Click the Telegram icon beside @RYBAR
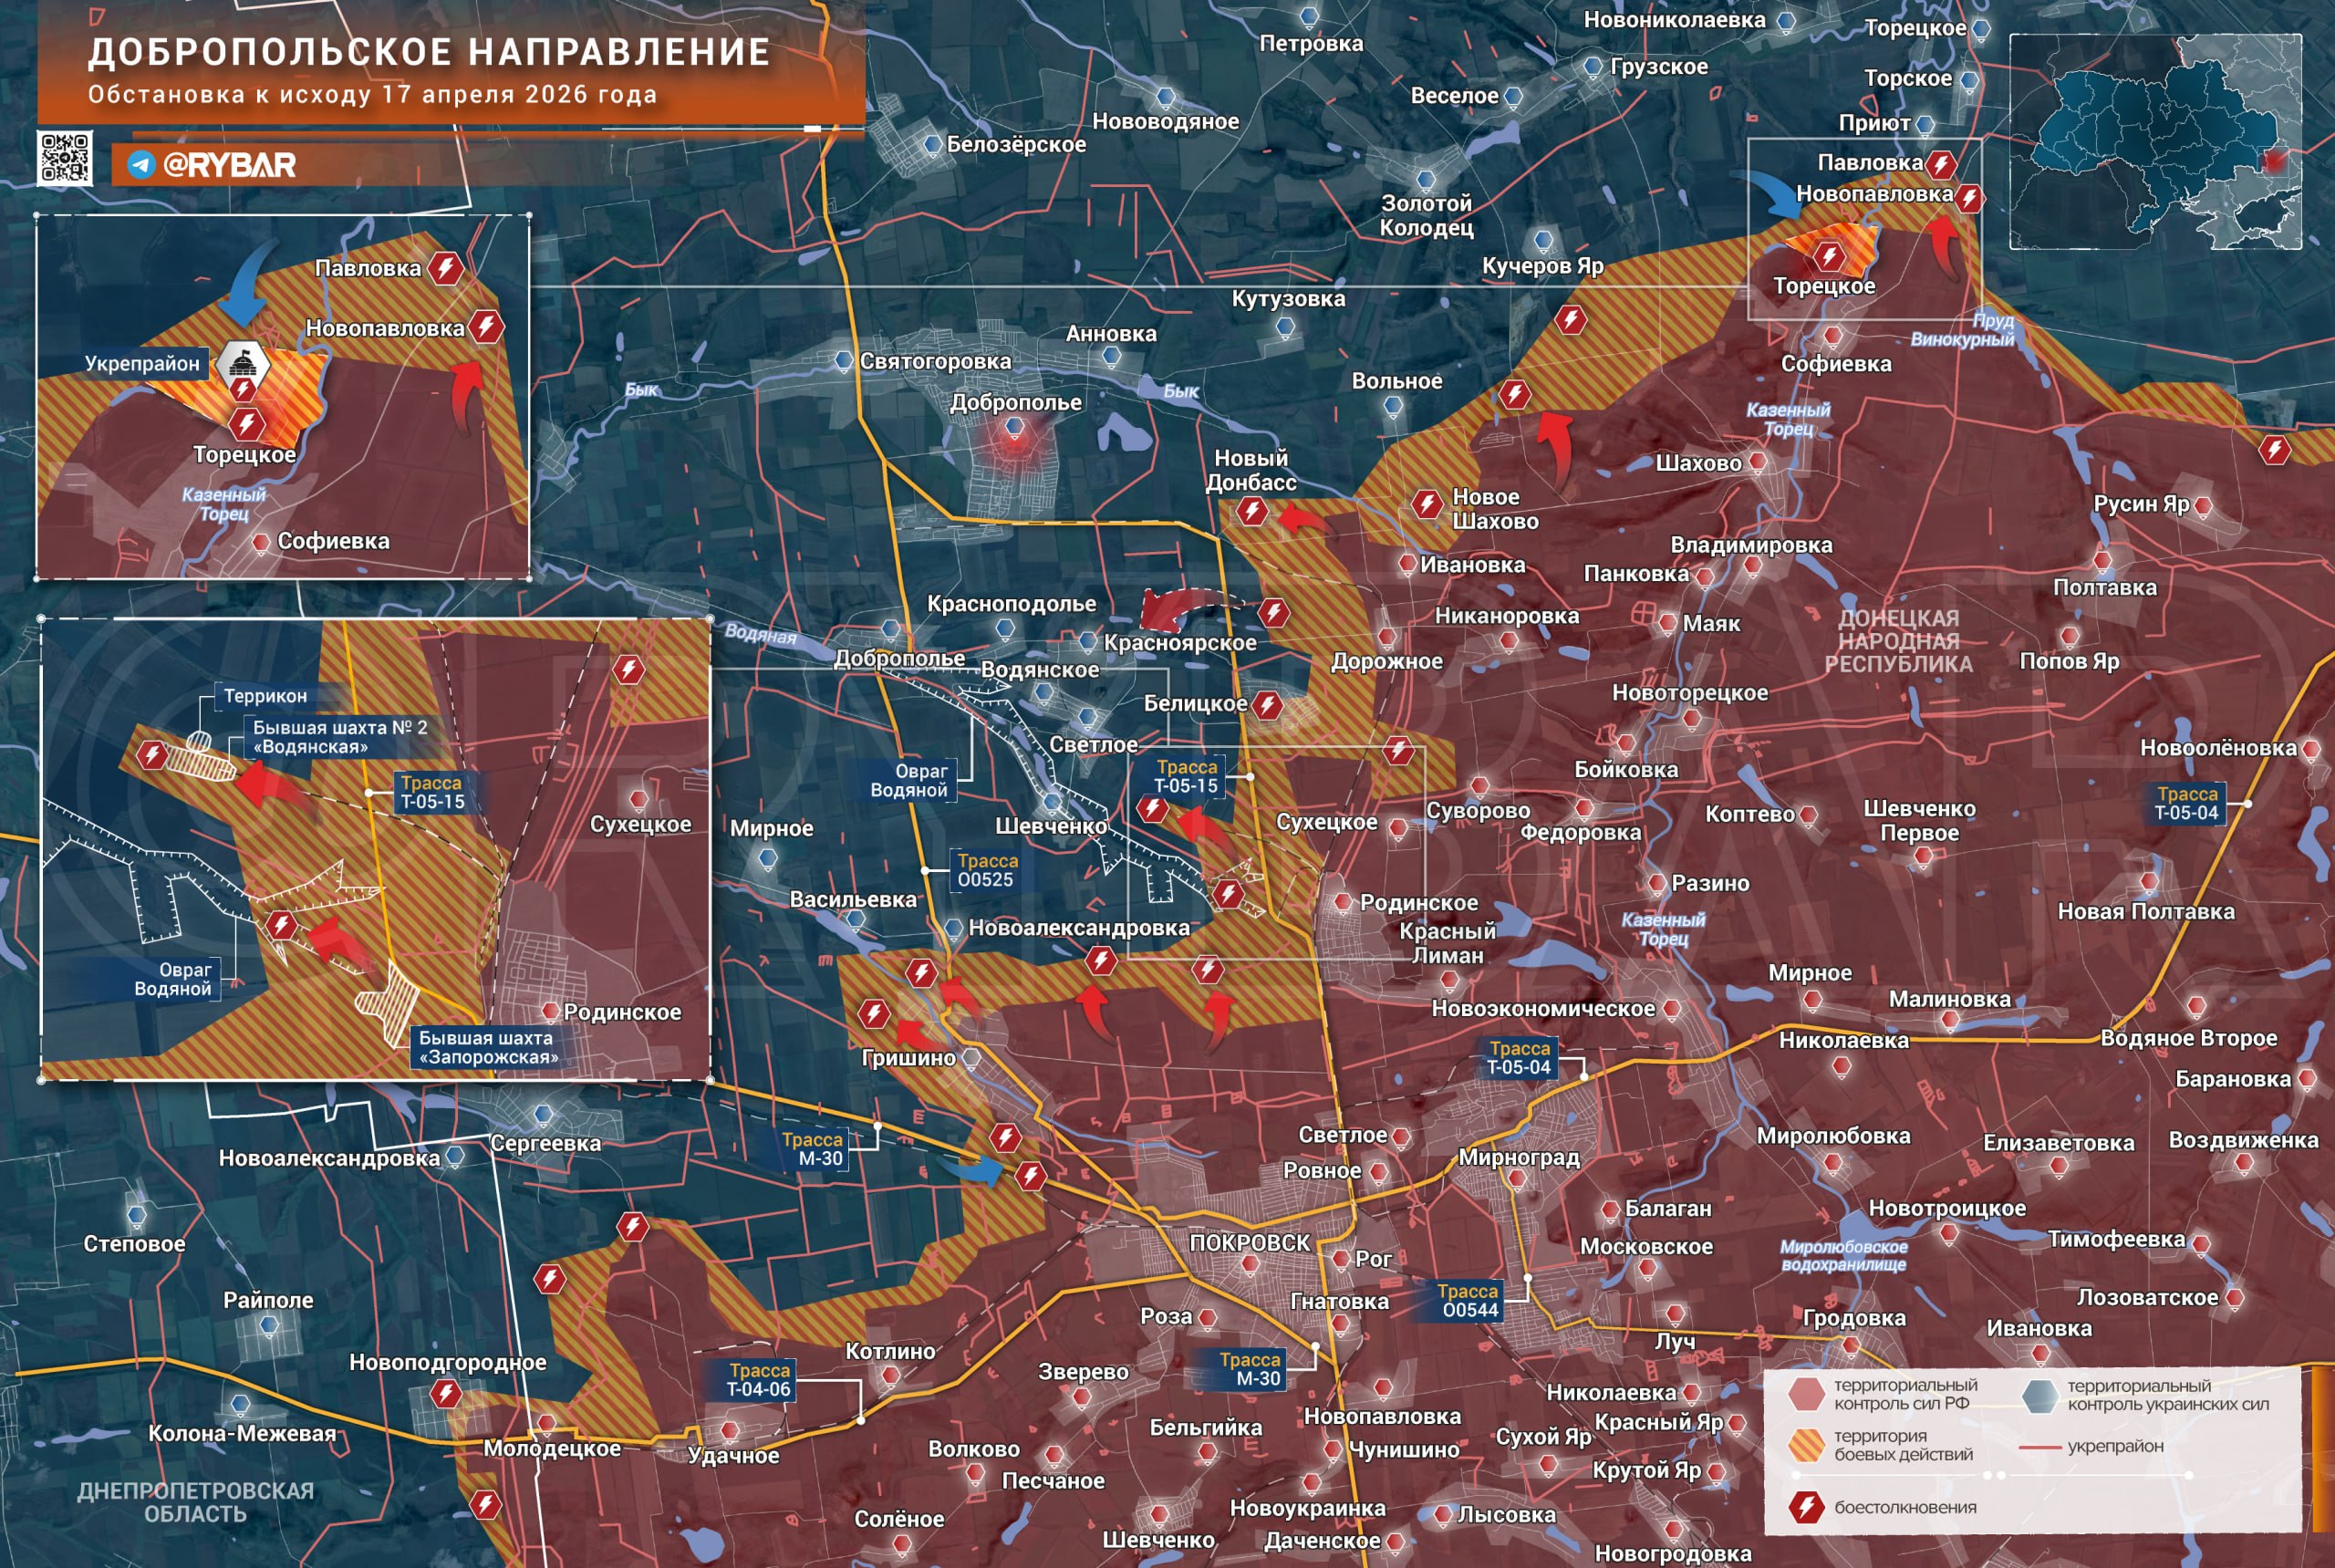The width and height of the screenshot is (2335, 1568). click(141, 165)
